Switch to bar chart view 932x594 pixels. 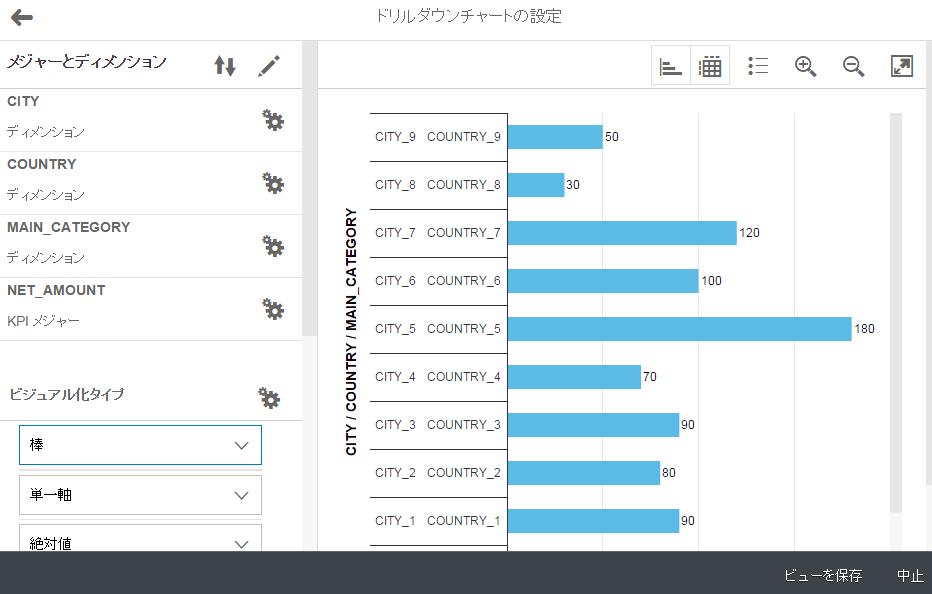tap(671, 66)
